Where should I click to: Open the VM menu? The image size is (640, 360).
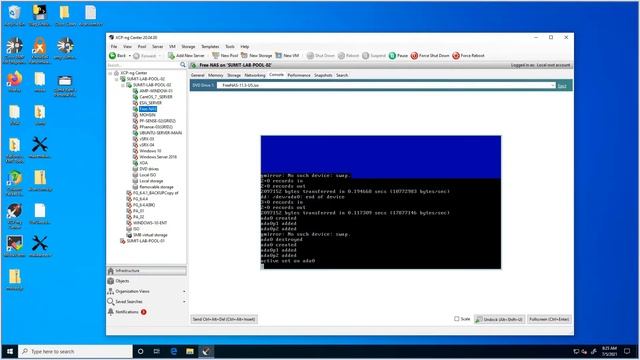tap(172, 47)
